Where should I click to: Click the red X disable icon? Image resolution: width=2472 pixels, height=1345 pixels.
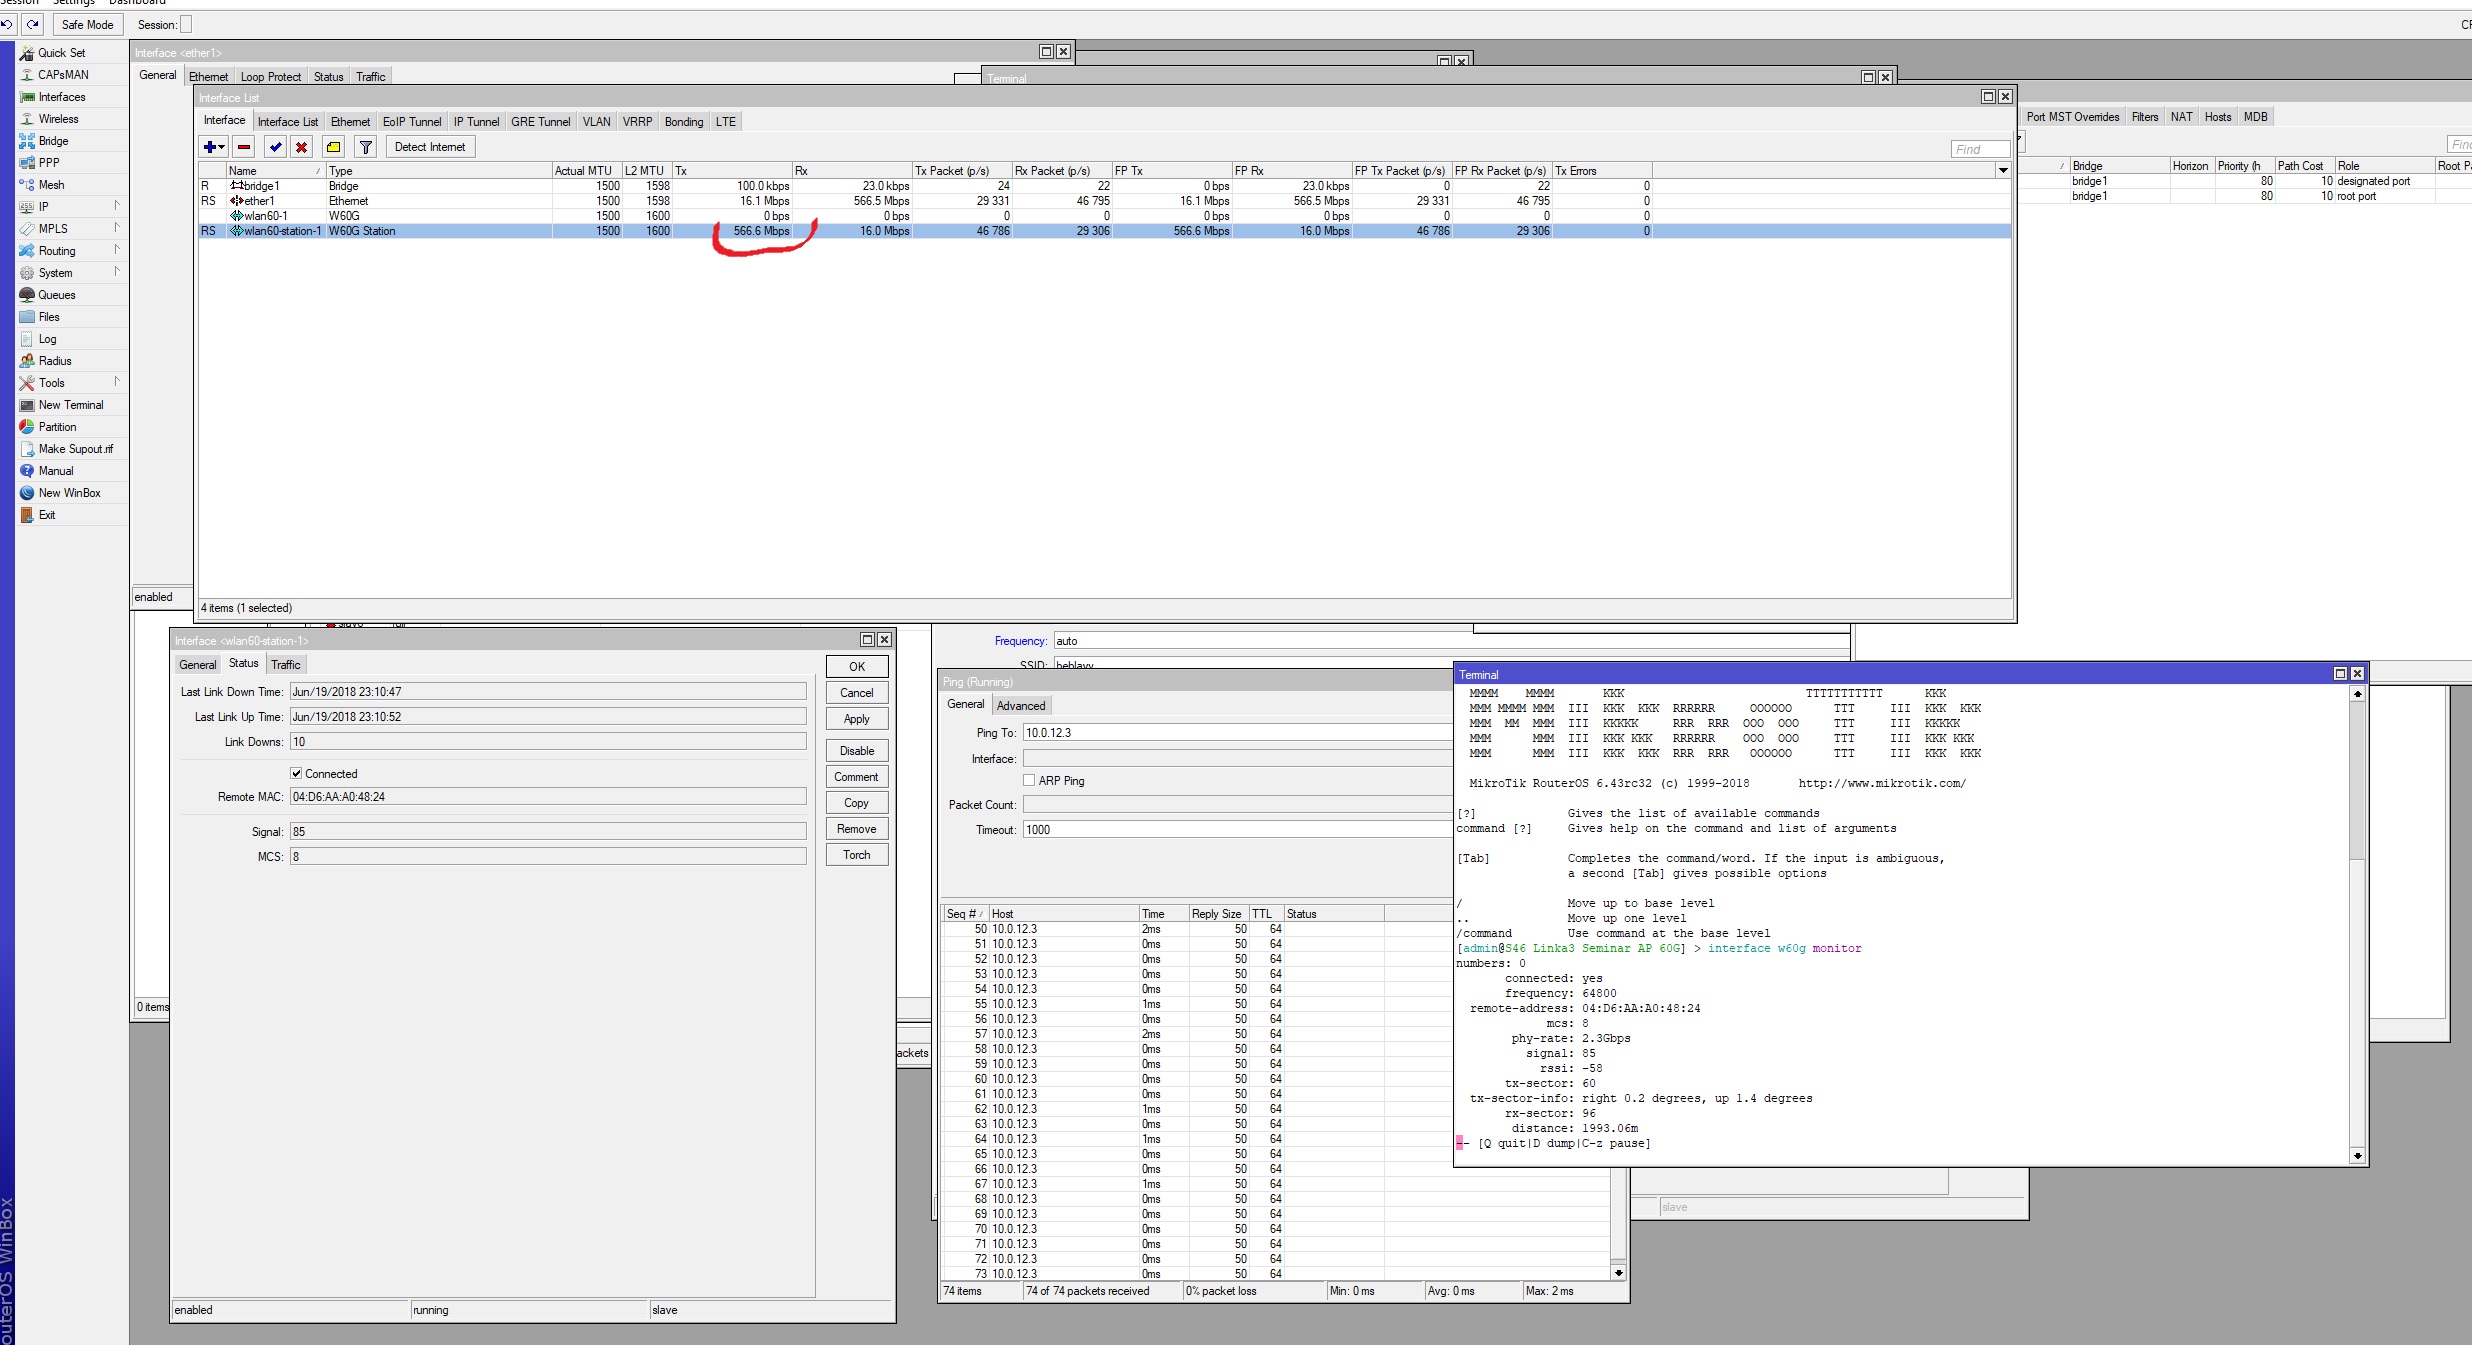(301, 147)
